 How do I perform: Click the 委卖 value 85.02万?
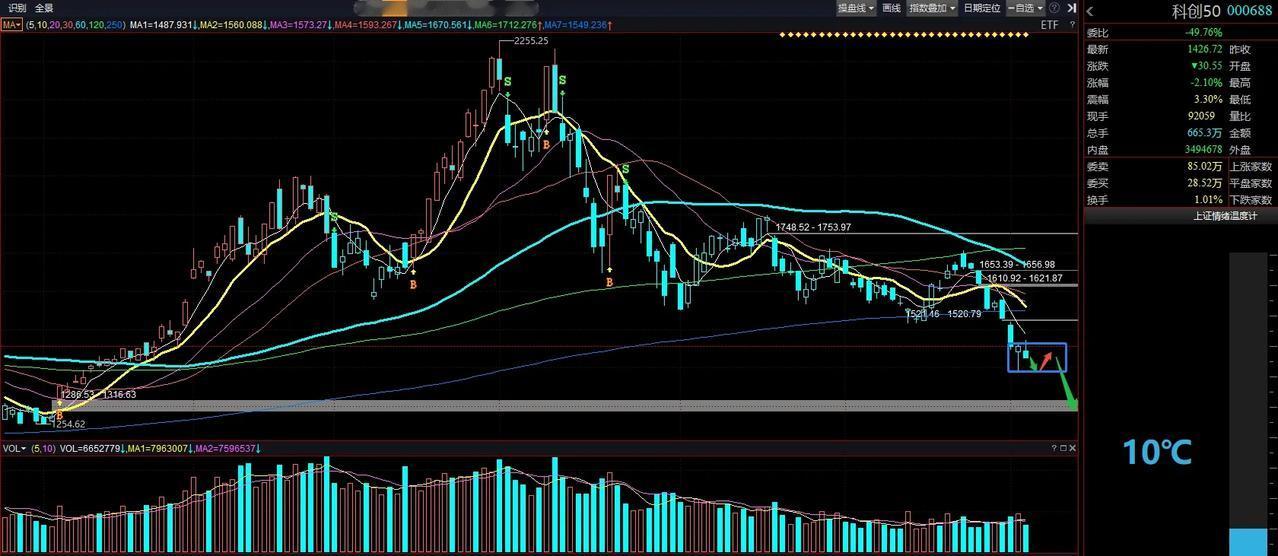1205,166
